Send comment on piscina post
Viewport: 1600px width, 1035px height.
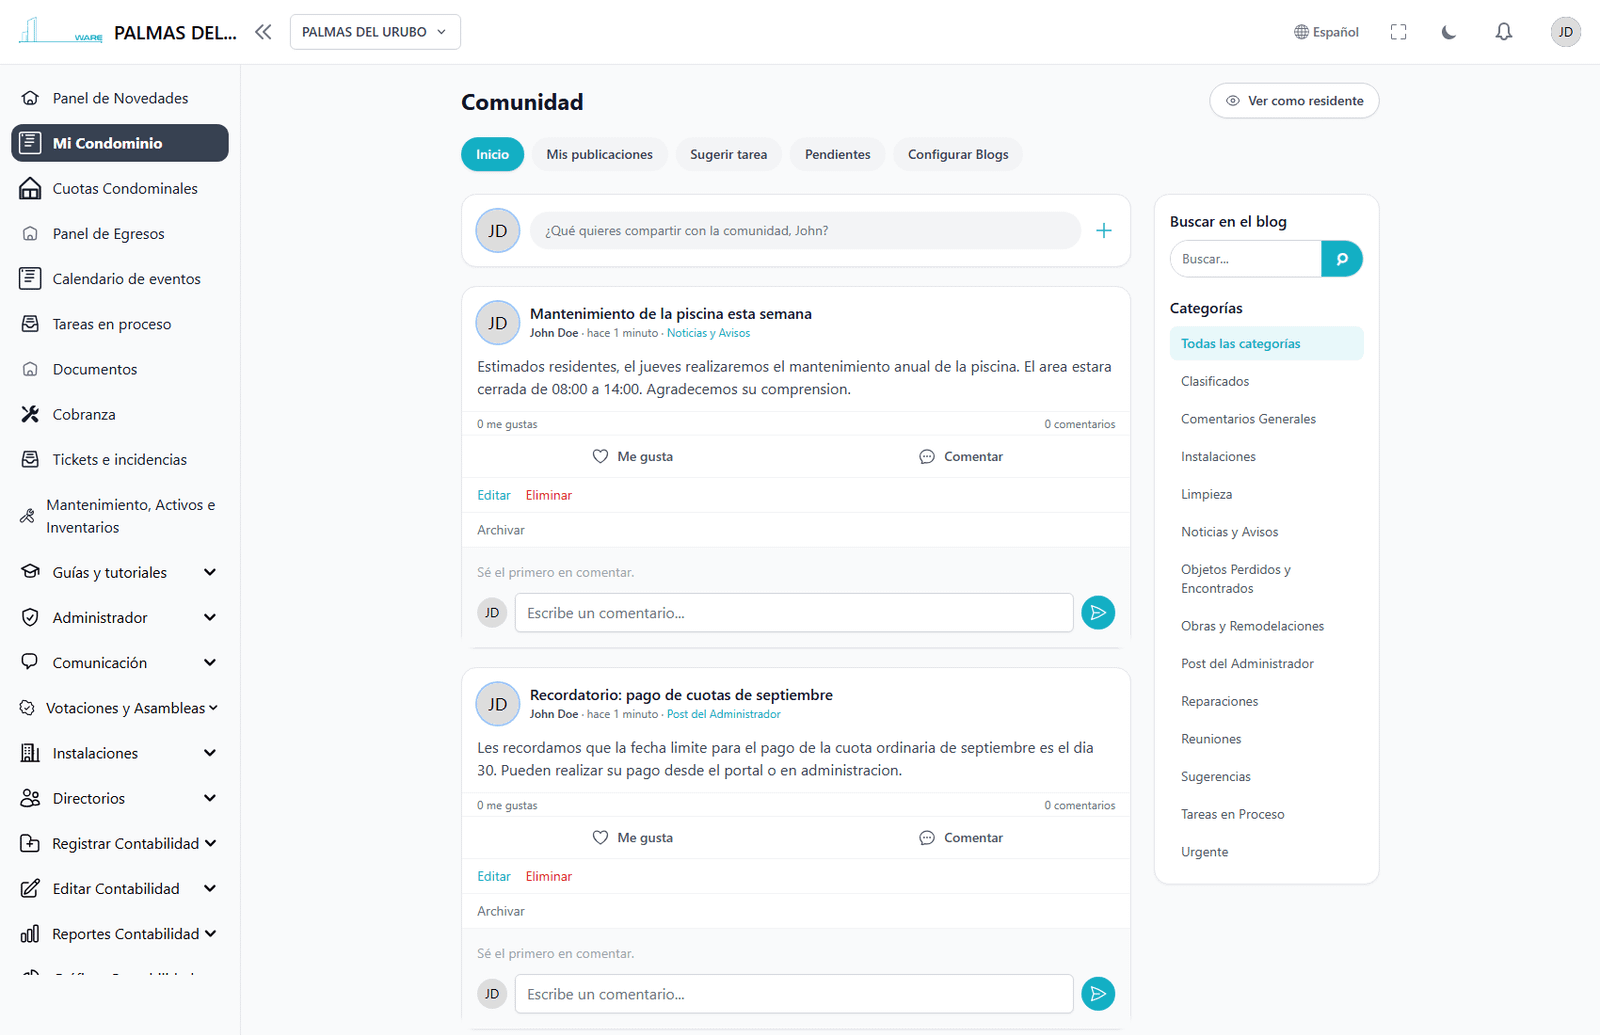click(1098, 613)
